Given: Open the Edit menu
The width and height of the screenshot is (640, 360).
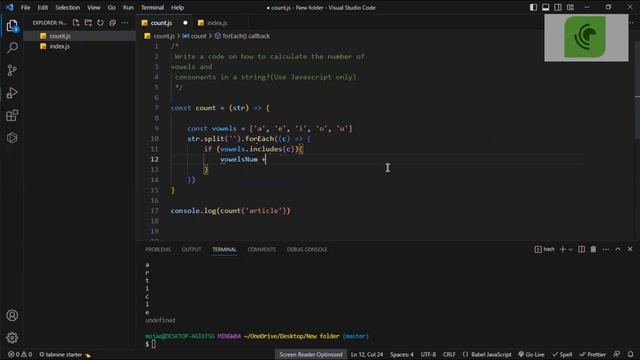Looking at the screenshot, I should (42, 7).
